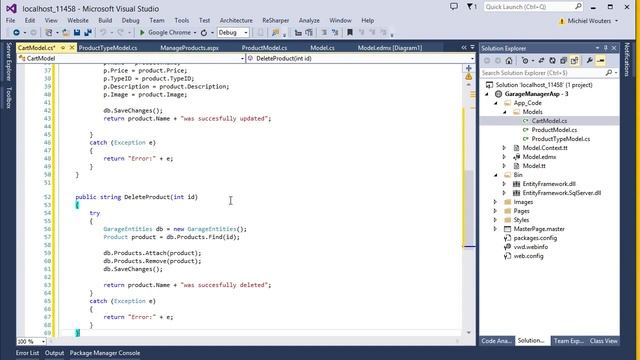Click the Undo arrow icon

(103, 32)
